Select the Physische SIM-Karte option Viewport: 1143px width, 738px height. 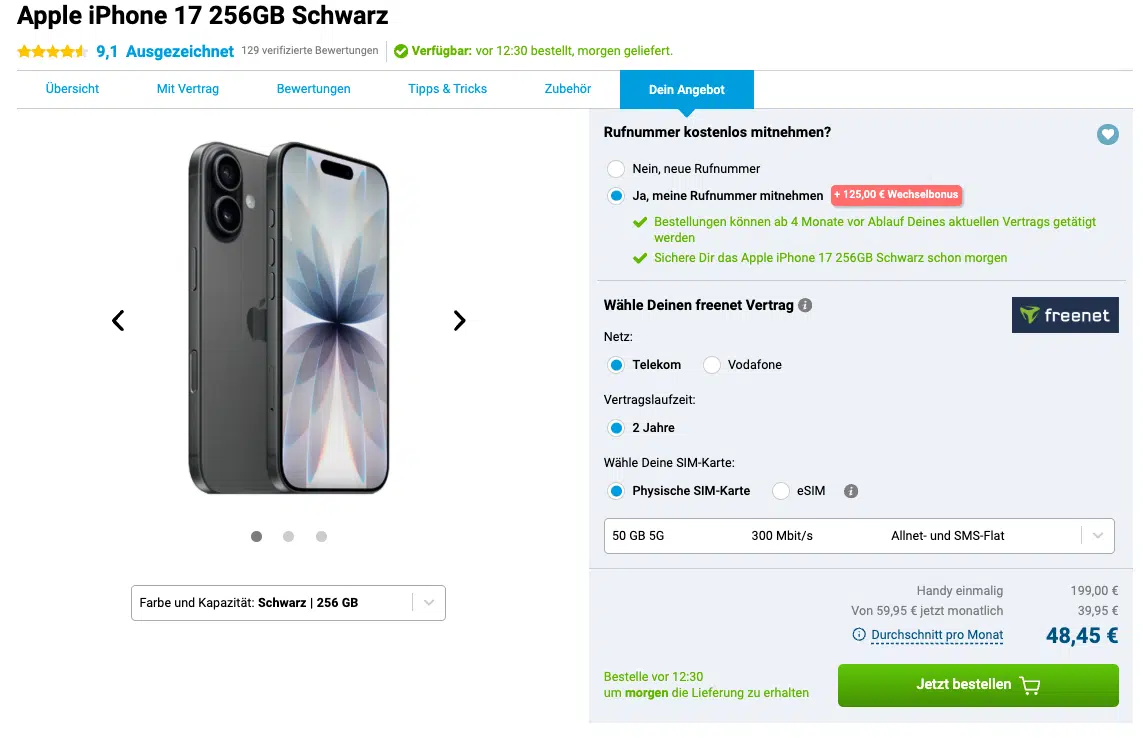point(616,491)
